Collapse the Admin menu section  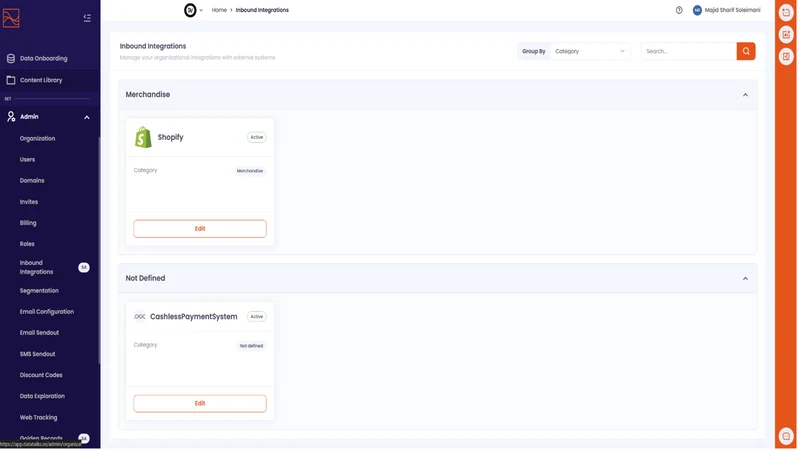tap(87, 117)
